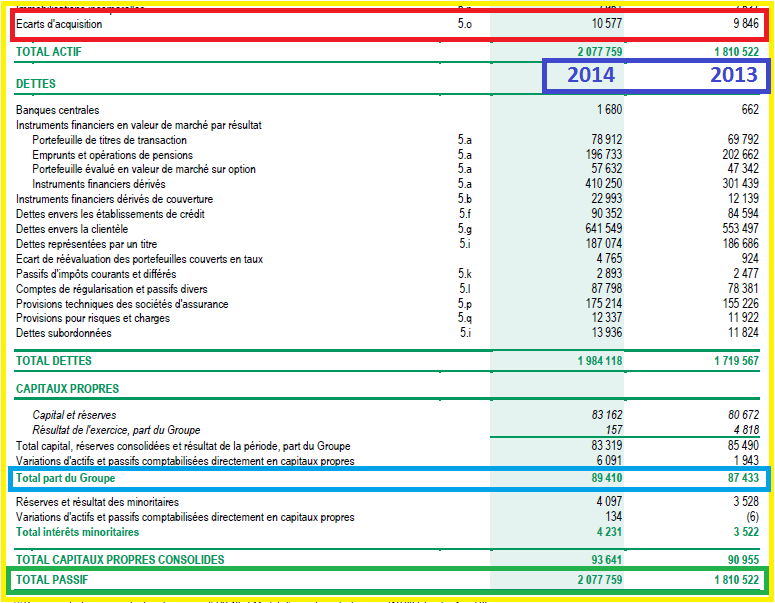
Task: Click 'Portefeuille évalué en valeur de marché sur option'
Action: 144,169
